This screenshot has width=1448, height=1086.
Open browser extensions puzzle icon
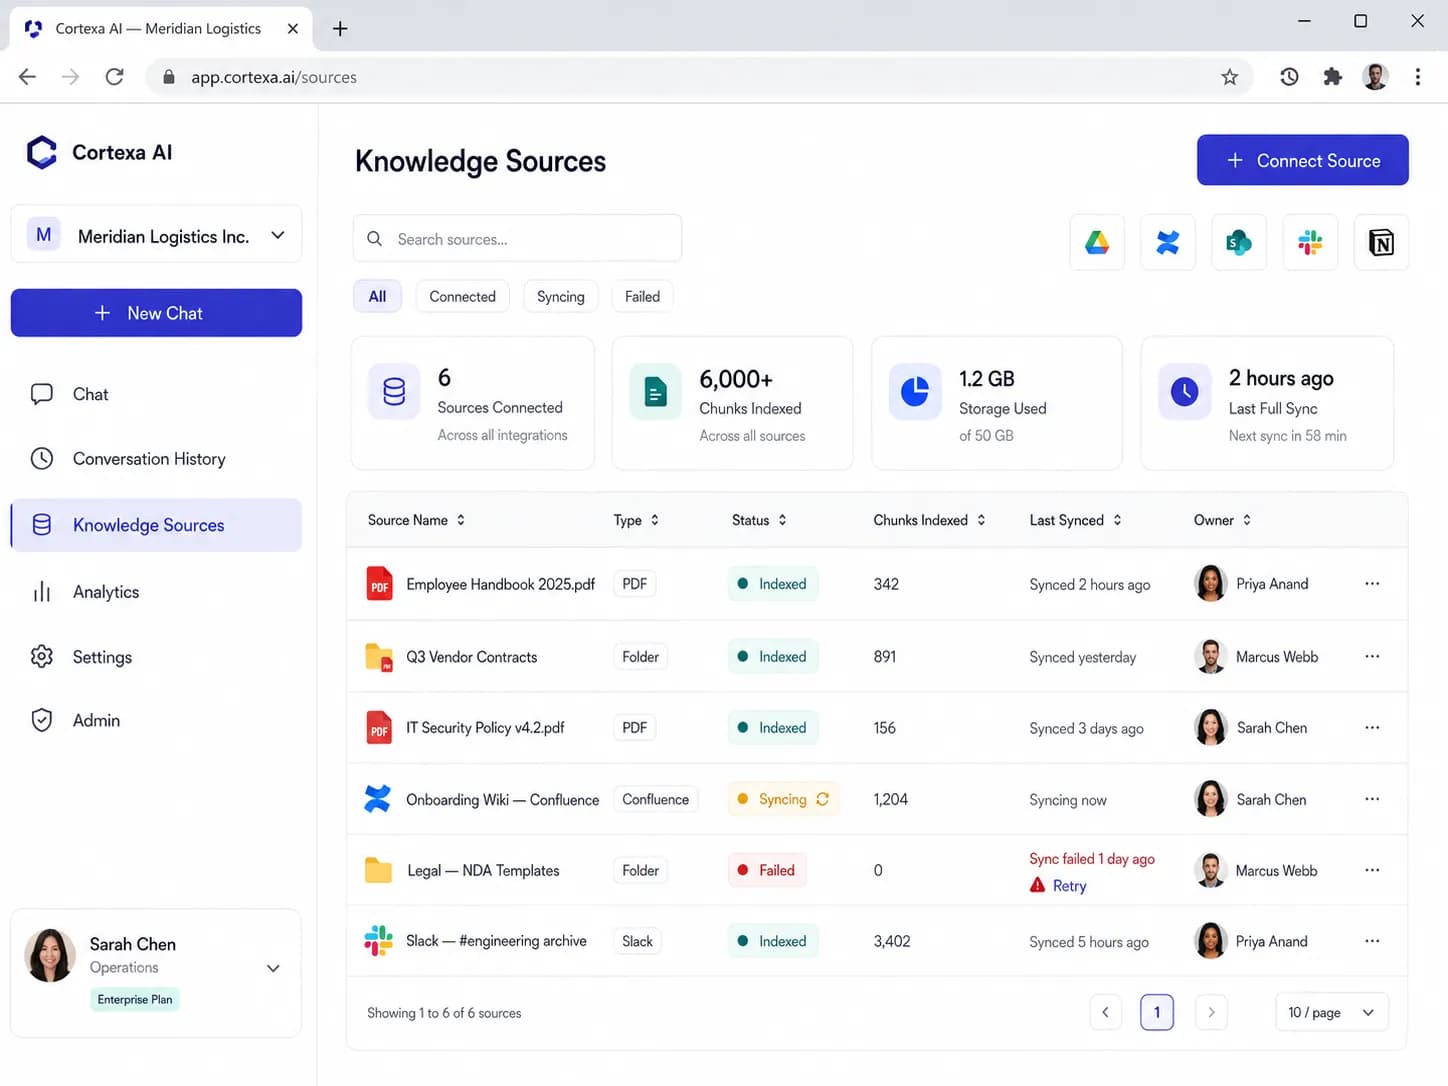[x=1332, y=77]
